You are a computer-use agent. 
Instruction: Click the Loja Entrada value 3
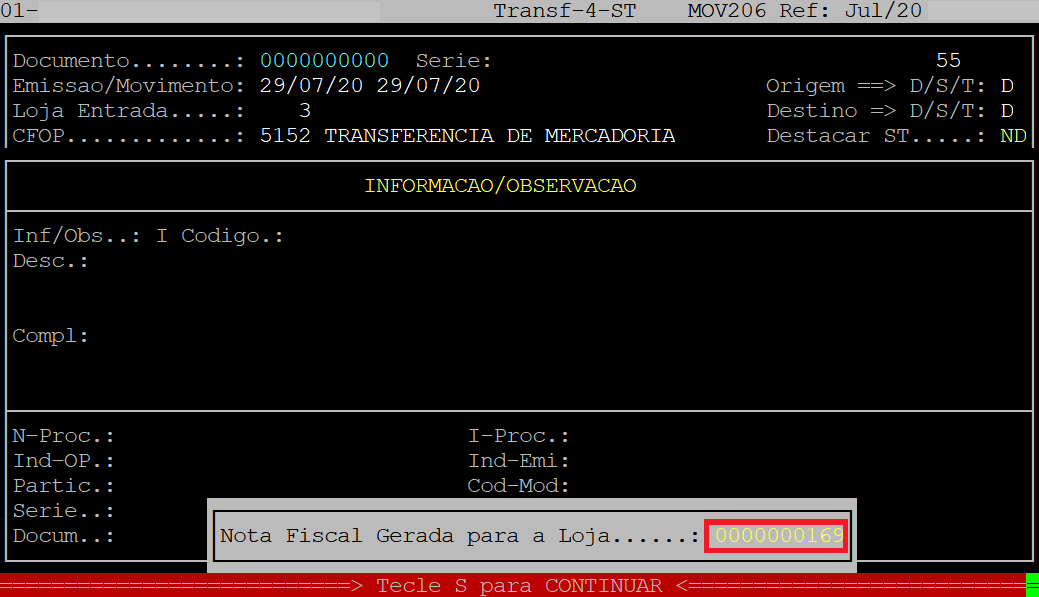pos(305,111)
